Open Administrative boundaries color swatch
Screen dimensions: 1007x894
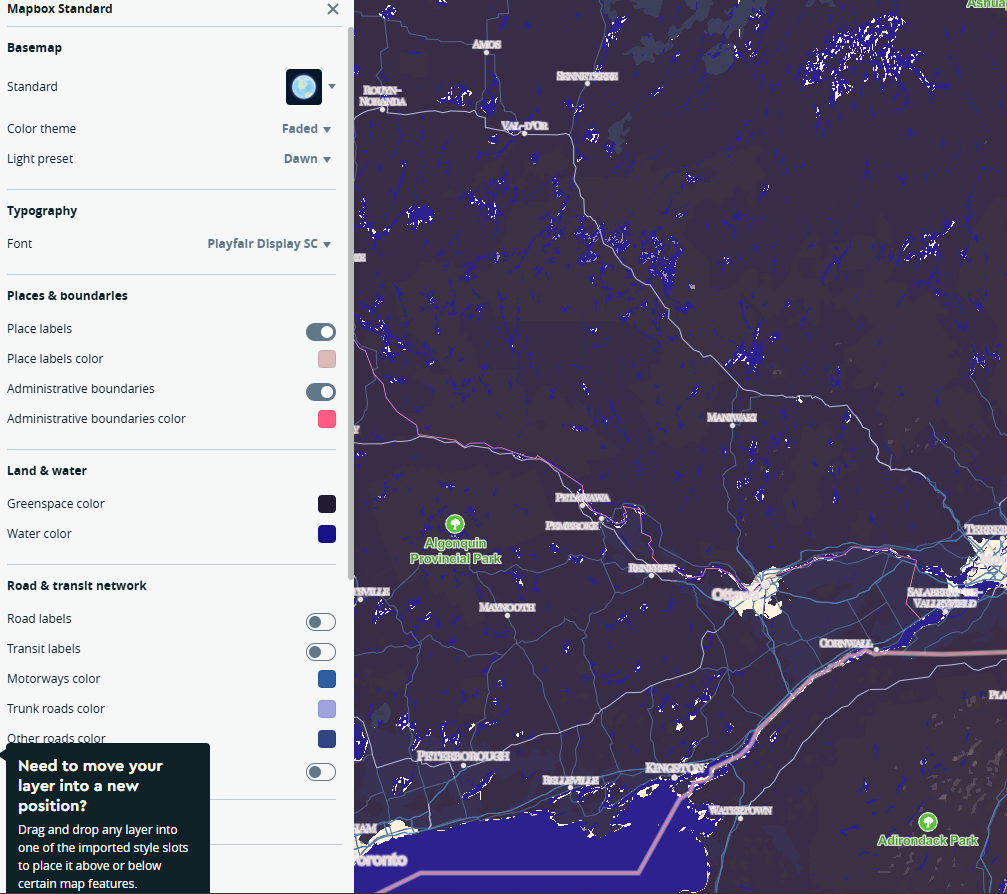click(327, 419)
